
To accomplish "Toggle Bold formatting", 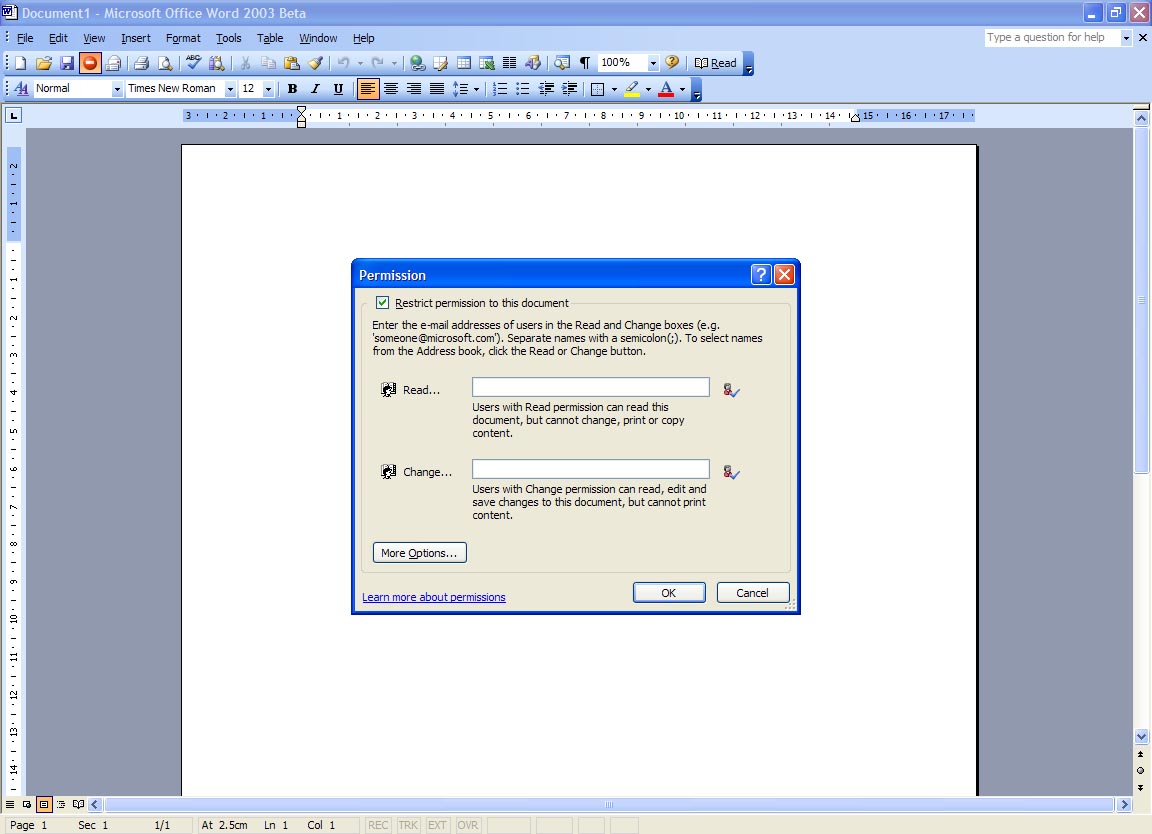I will click(x=292, y=89).
